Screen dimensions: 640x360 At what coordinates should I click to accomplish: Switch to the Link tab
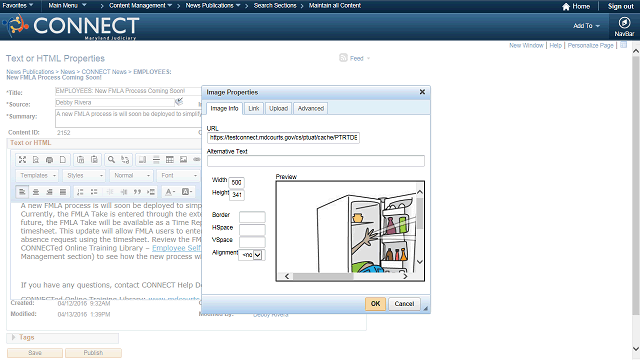coord(254,109)
